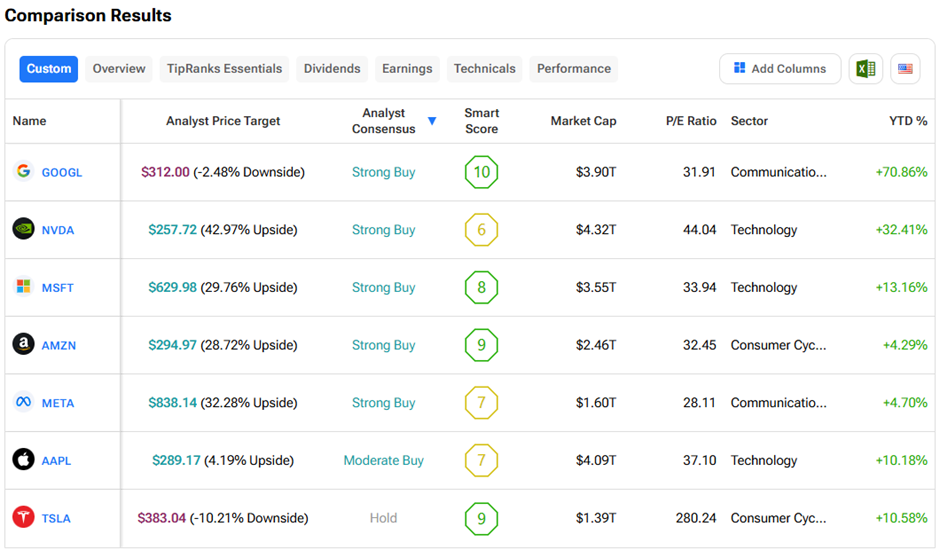Screen dimensions: 940x558
Task: Open the TSLA ticker link
Action: coord(56,518)
